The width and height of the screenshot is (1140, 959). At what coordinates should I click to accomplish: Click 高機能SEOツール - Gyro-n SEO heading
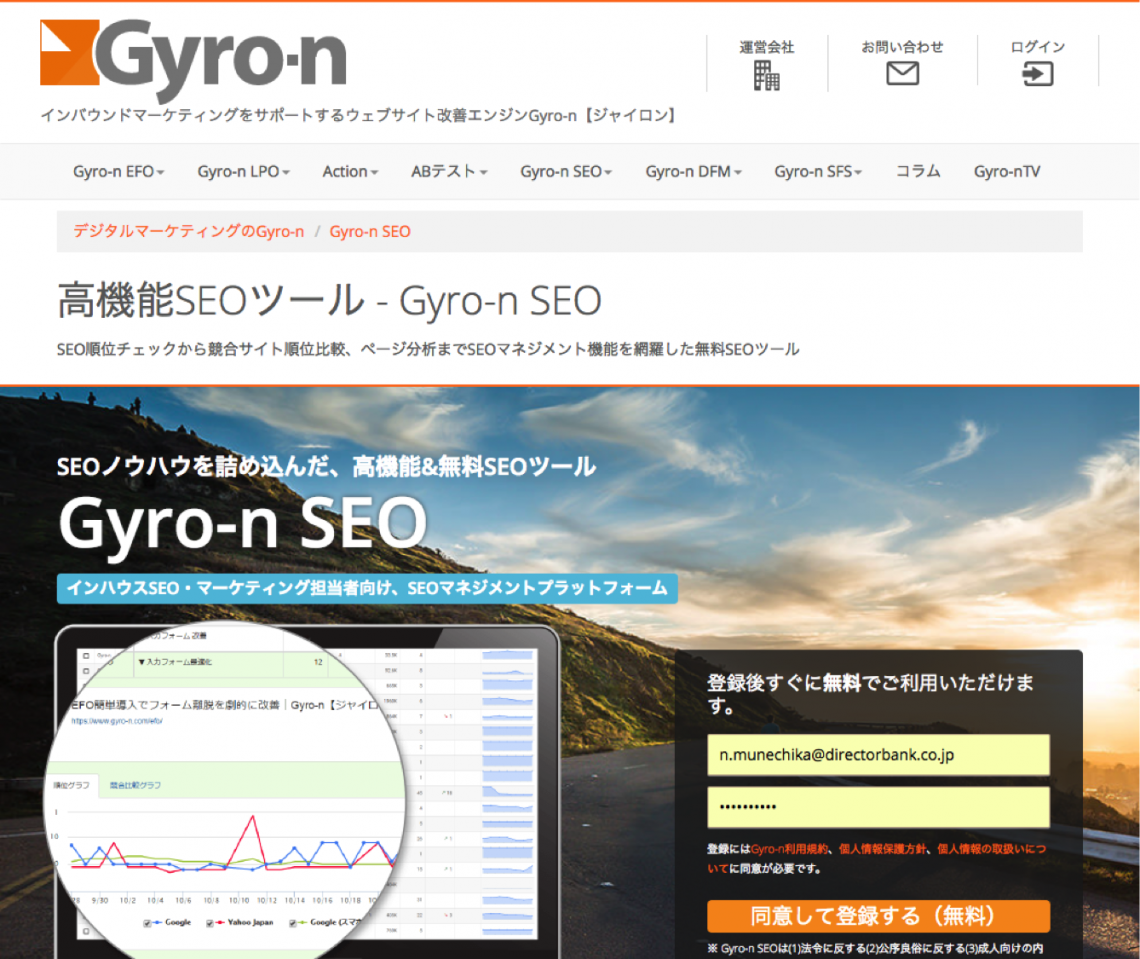click(329, 300)
